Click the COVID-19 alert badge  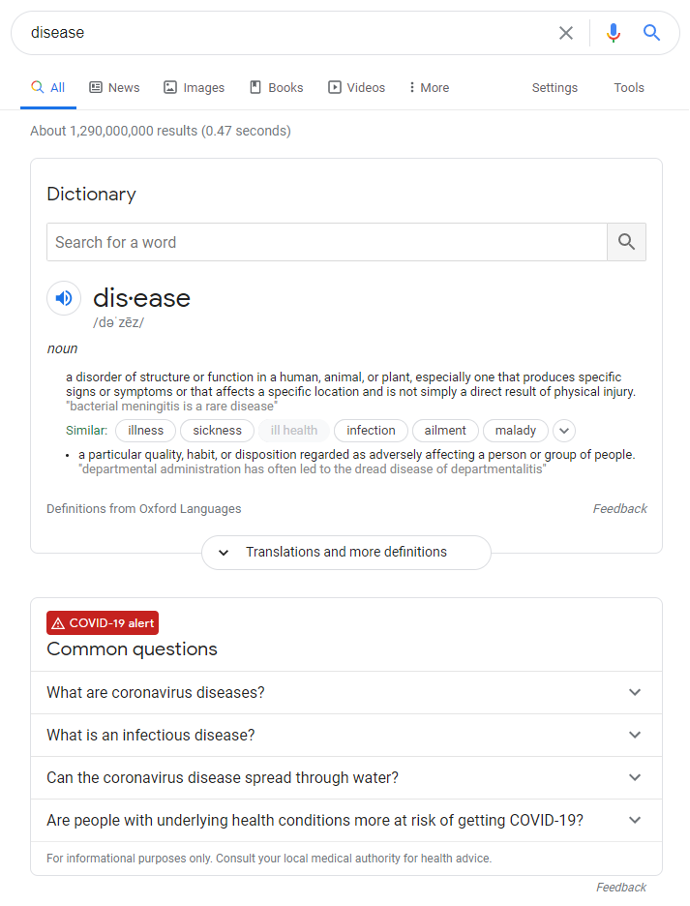click(102, 623)
